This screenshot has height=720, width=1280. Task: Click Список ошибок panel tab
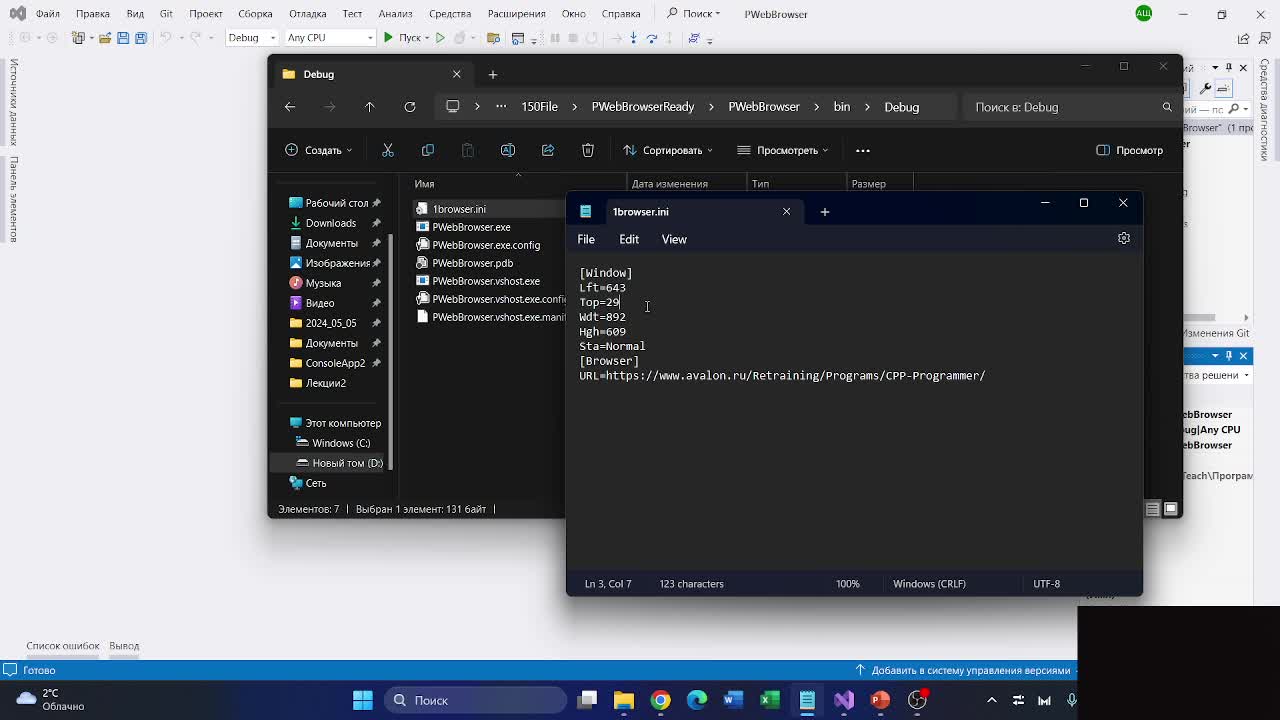[x=63, y=646]
